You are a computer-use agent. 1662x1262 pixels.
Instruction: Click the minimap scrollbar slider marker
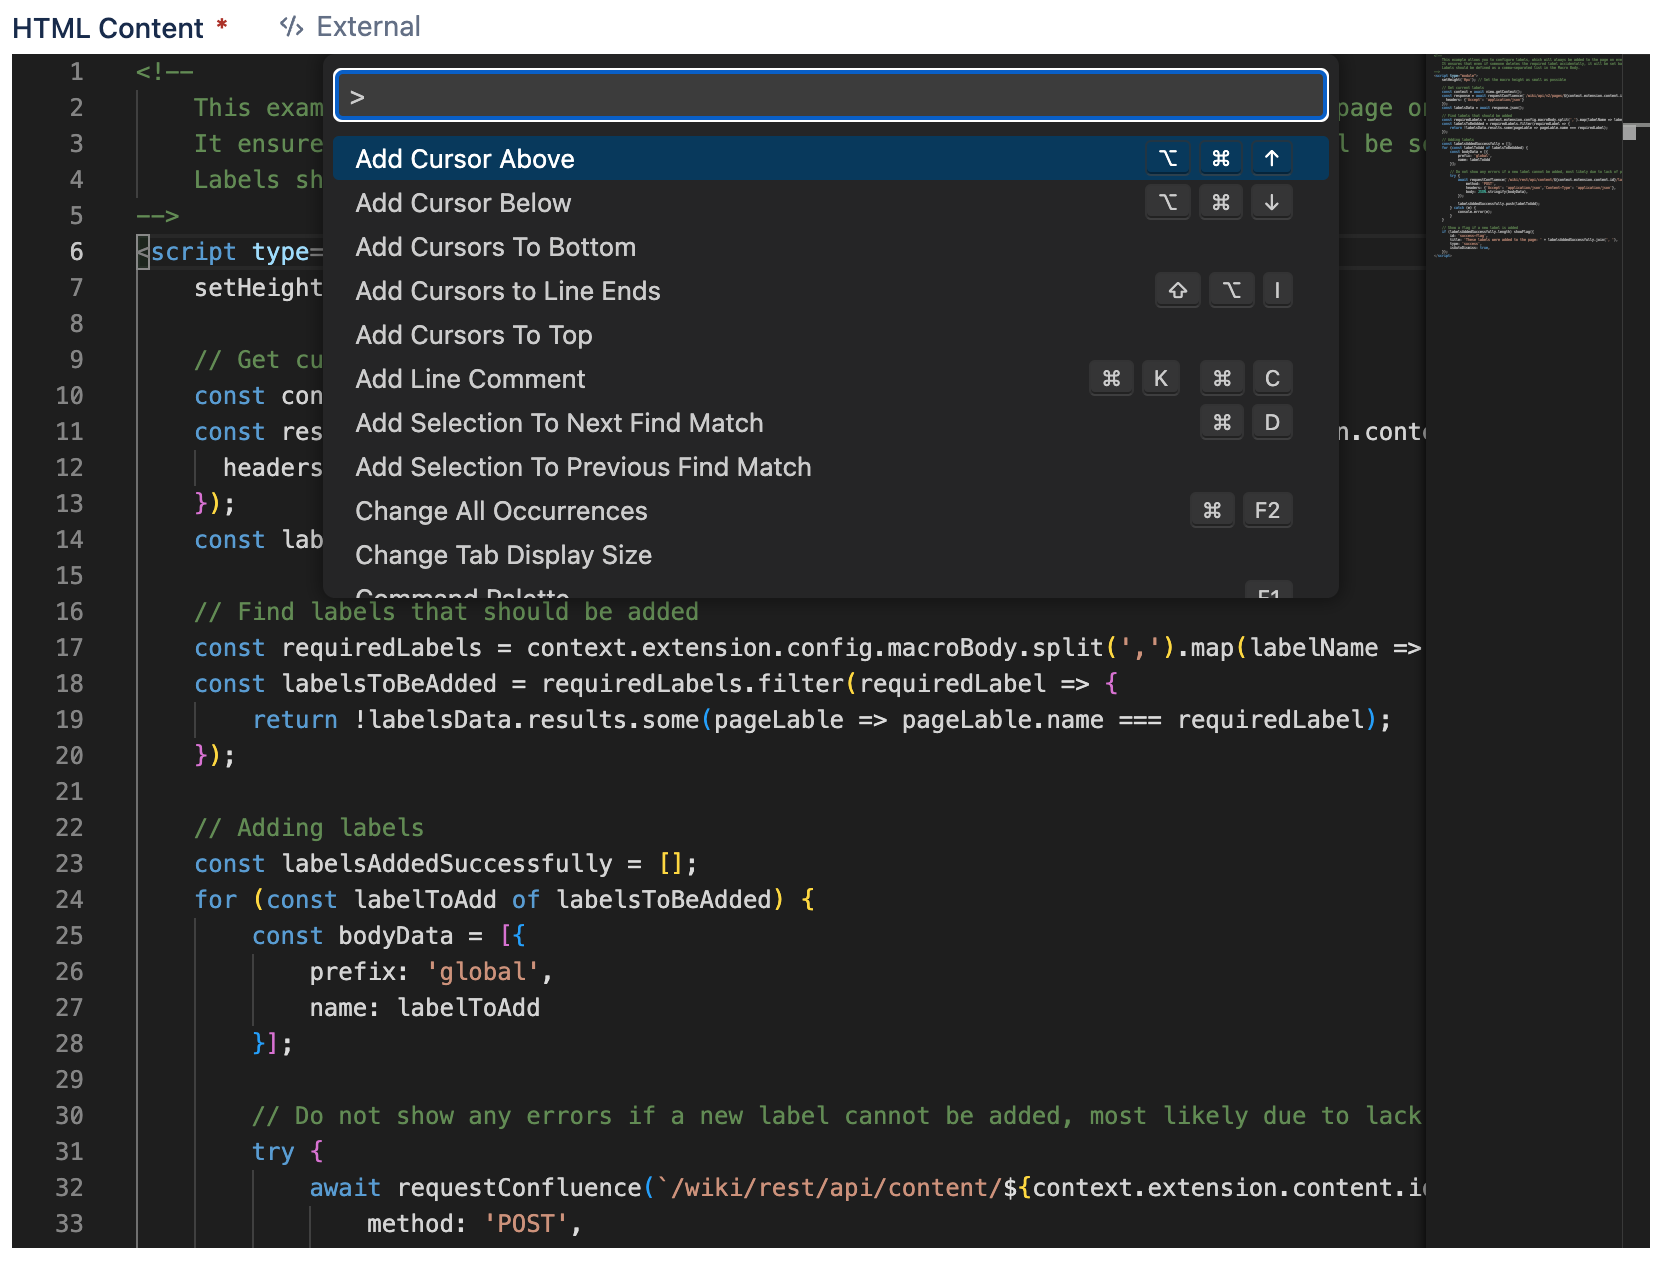pos(1629,132)
